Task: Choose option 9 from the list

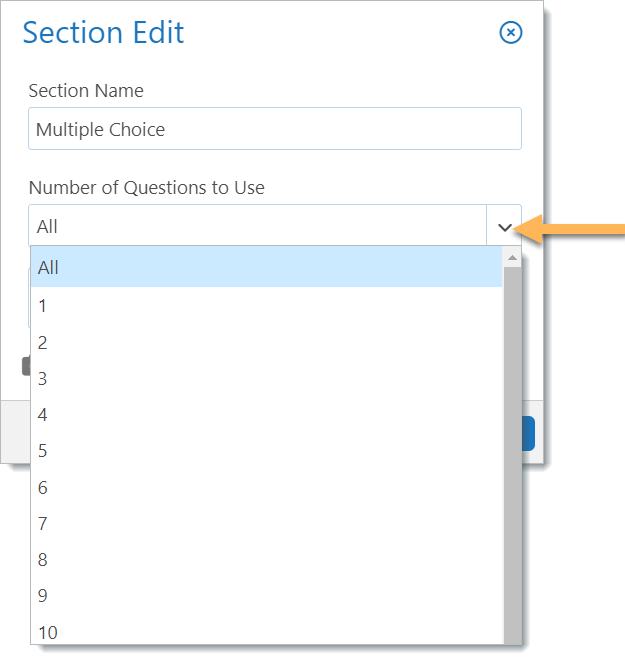Action: (266, 596)
